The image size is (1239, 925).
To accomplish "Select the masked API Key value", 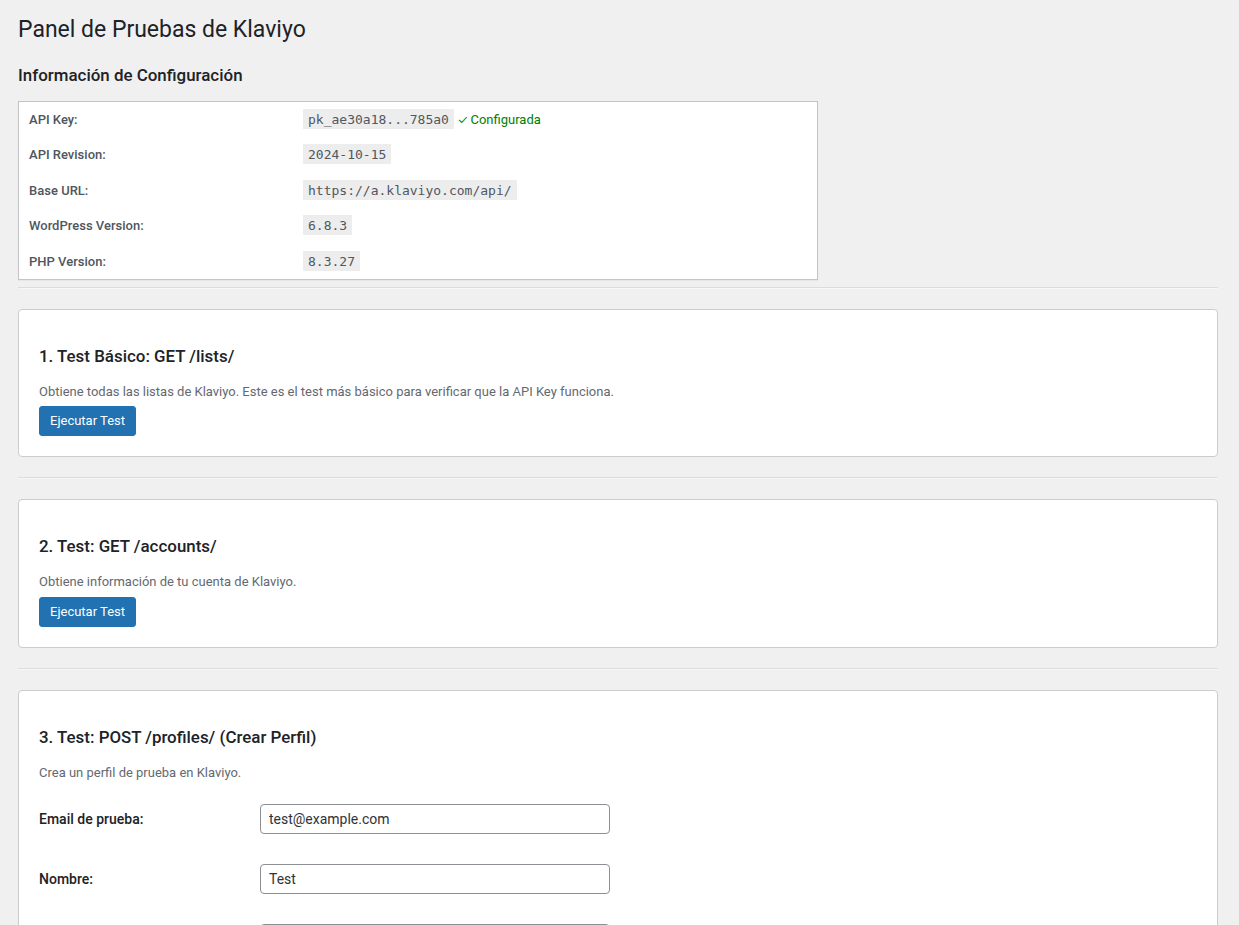I will coord(377,119).
